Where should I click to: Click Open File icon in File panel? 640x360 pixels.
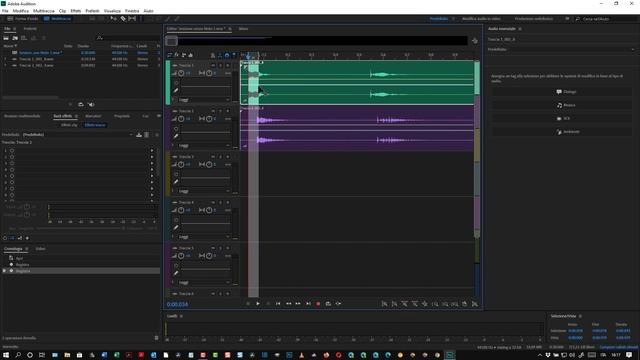[6, 38]
